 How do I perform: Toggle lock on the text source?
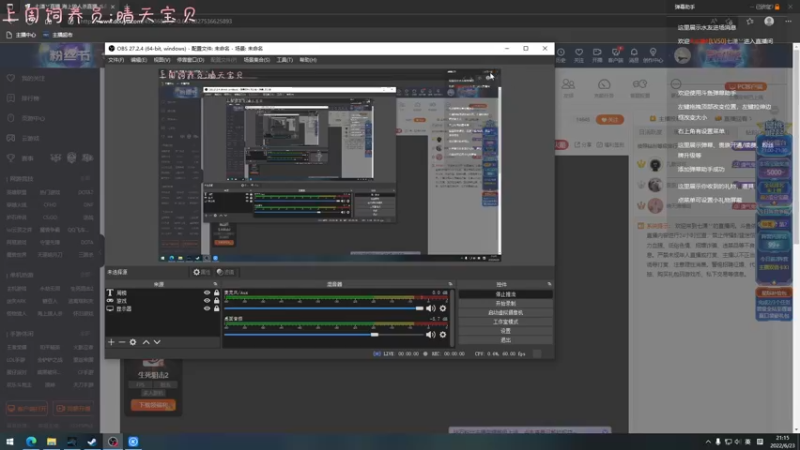point(216,293)
